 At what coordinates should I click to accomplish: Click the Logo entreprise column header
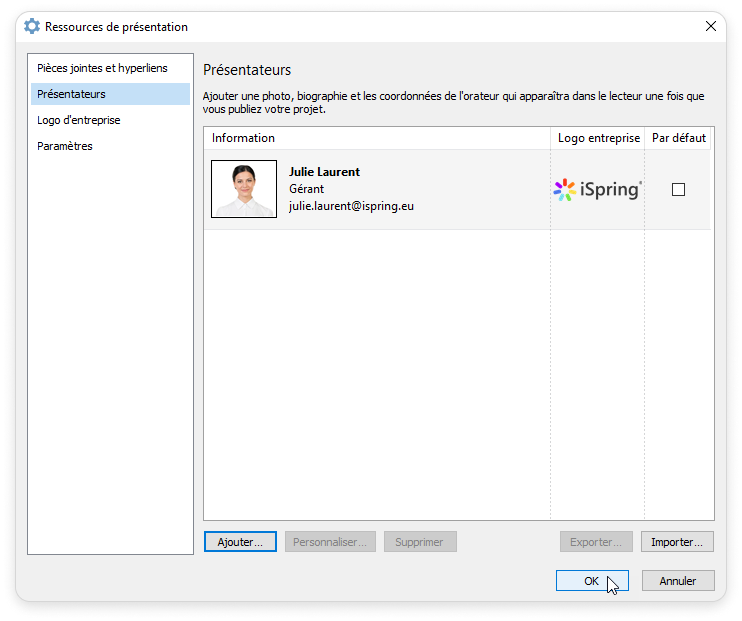(x=598, y=138)
